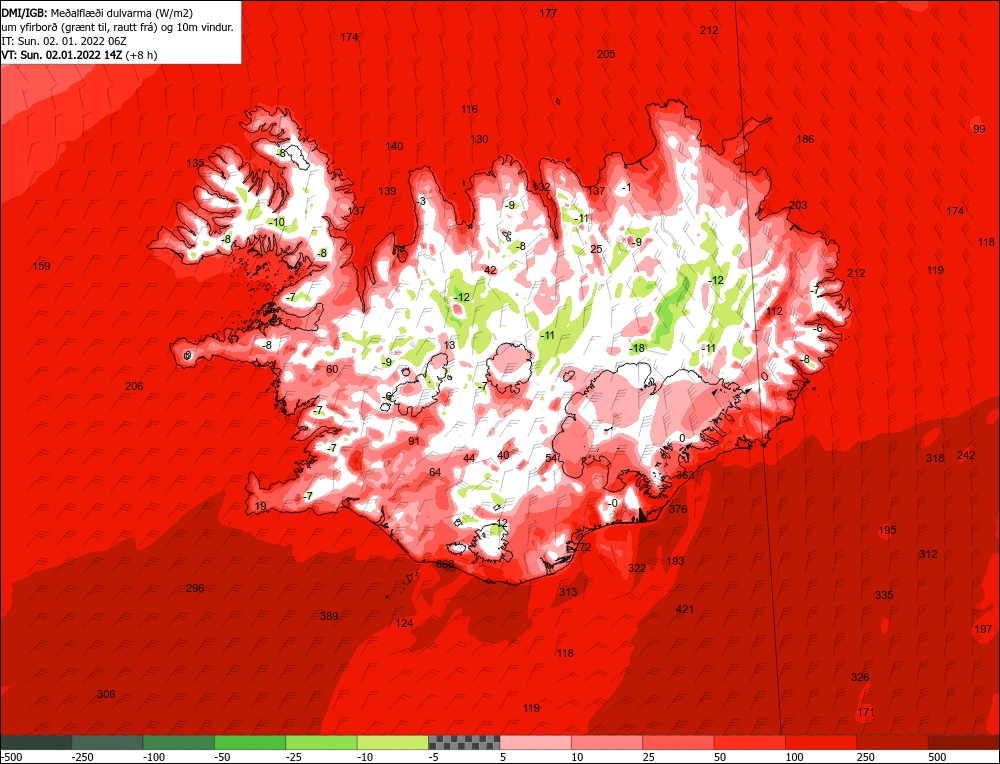Click dark red swatch between 250 and 500
1000x764 pixels.
[893, 742]
